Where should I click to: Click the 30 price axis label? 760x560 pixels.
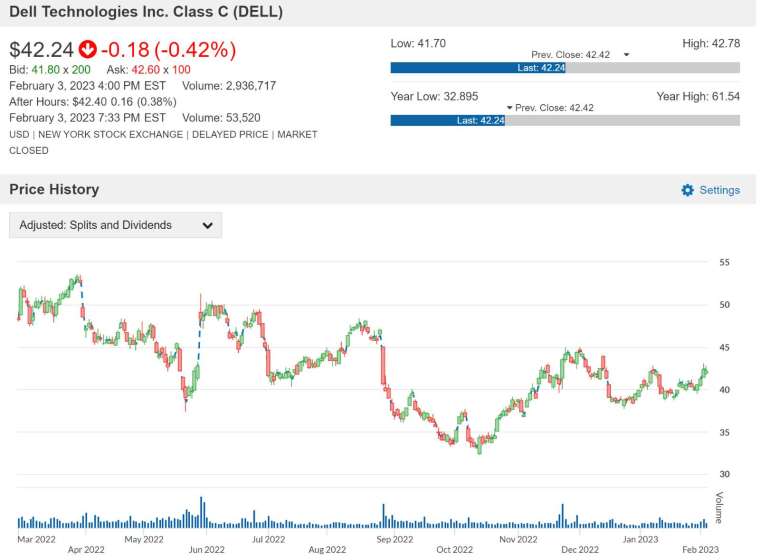pyautogui.click(x=724, y=474)
